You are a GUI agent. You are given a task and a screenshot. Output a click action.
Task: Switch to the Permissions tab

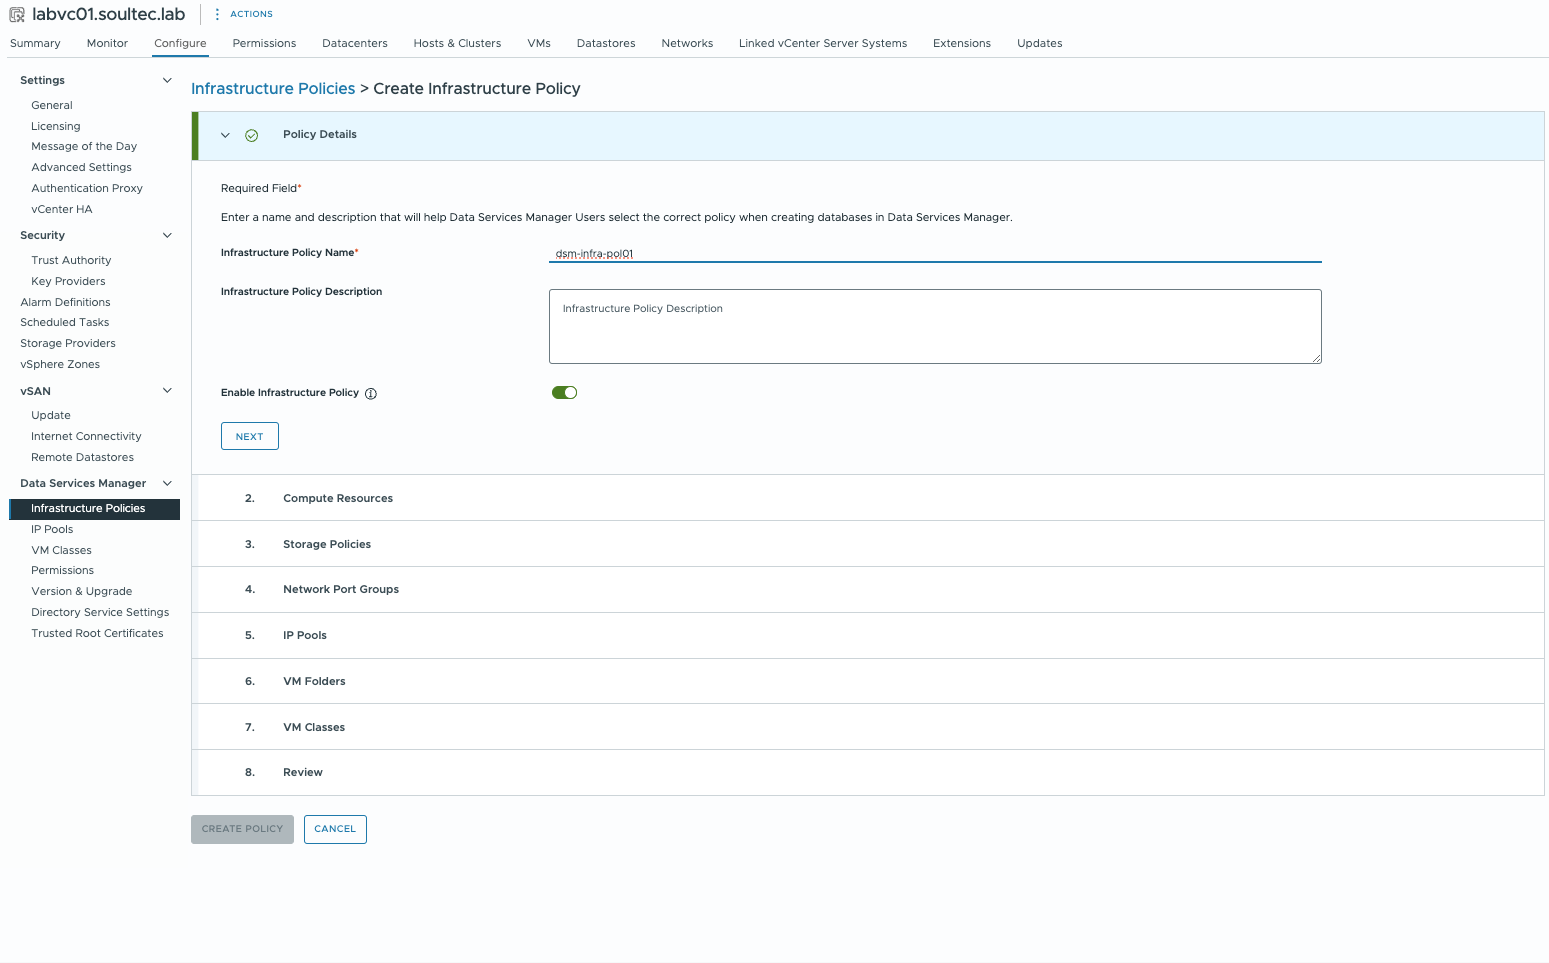coord(264,43)
